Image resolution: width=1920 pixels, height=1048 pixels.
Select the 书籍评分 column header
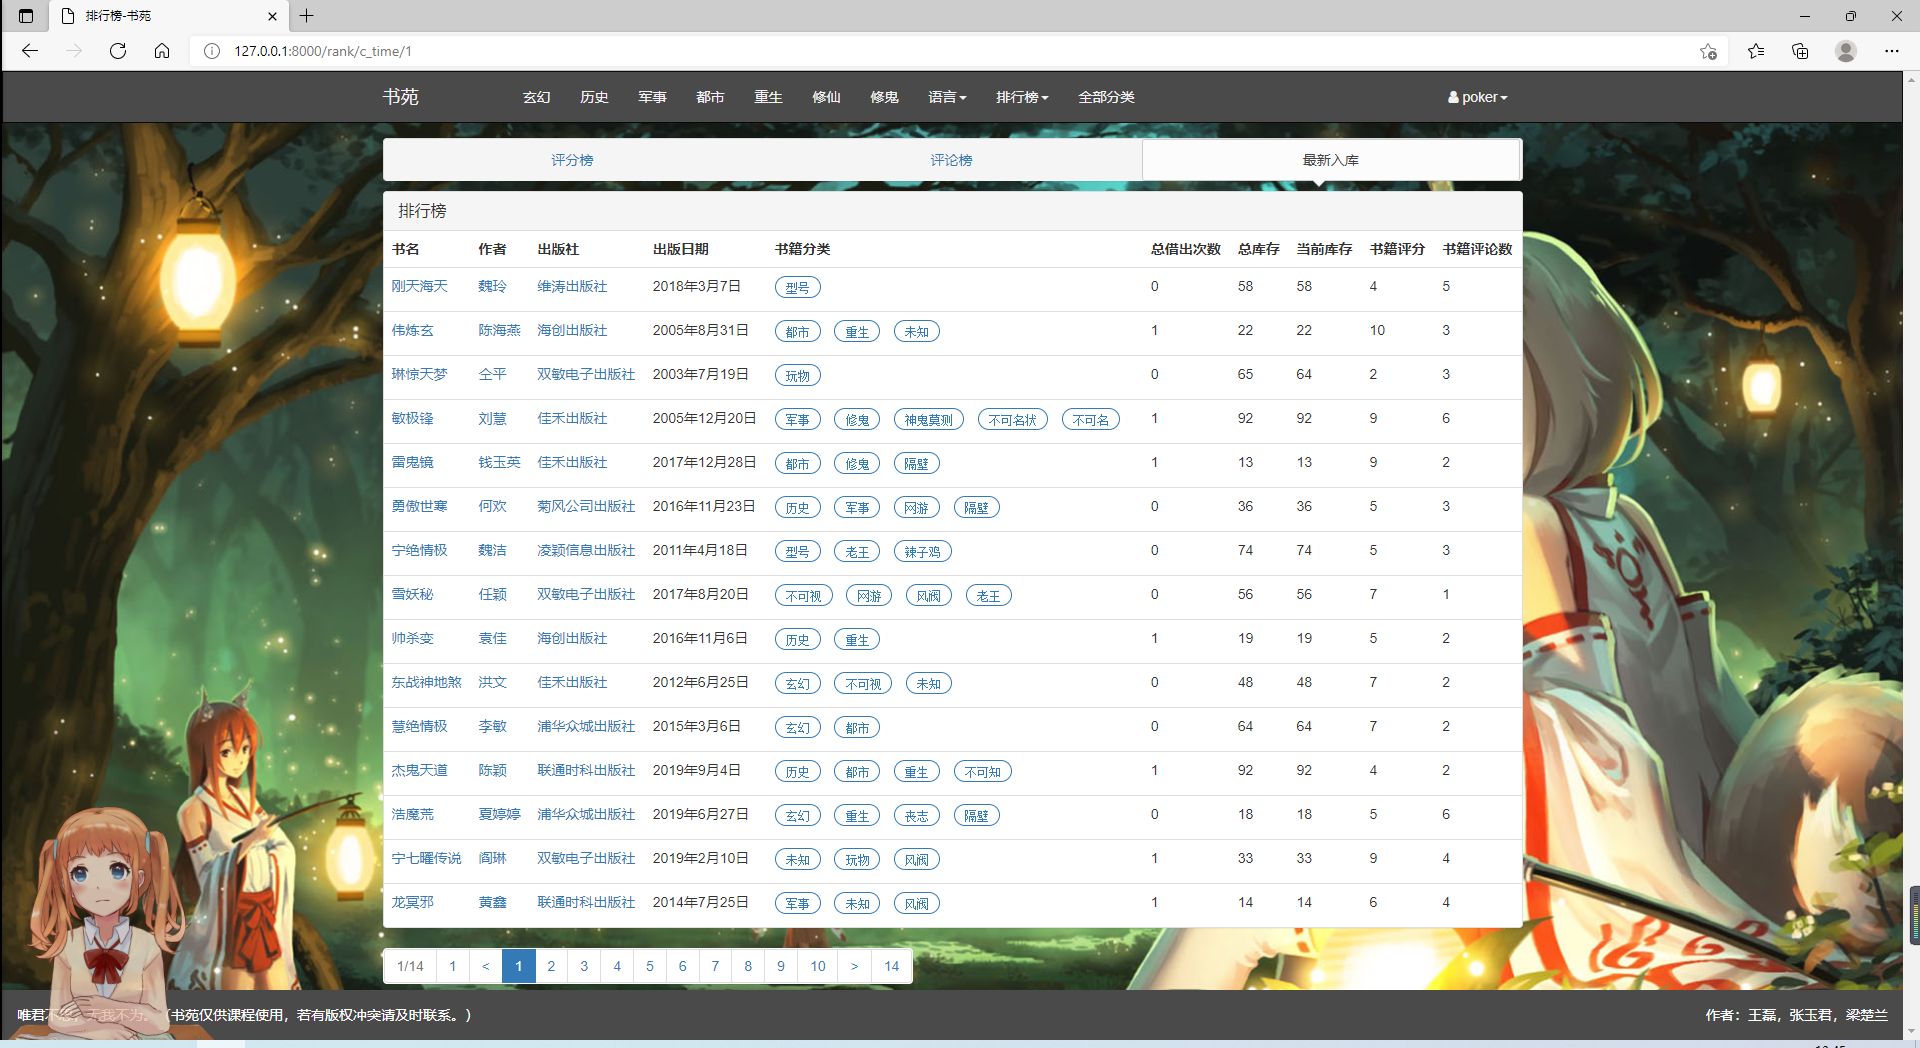click(x=1397, y=249)
